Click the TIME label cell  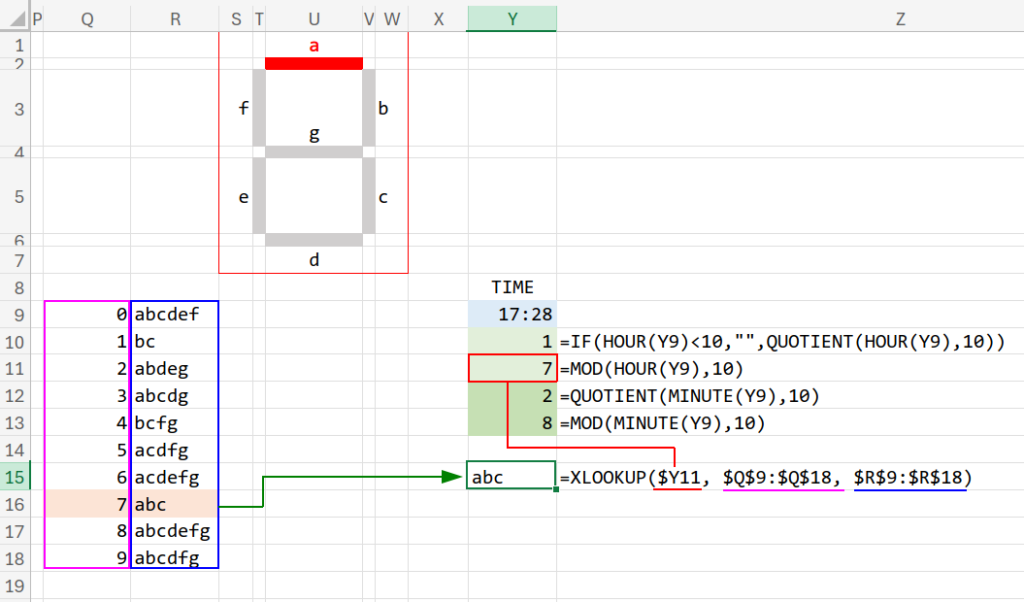pyautogui.click(x=512, y=287)
